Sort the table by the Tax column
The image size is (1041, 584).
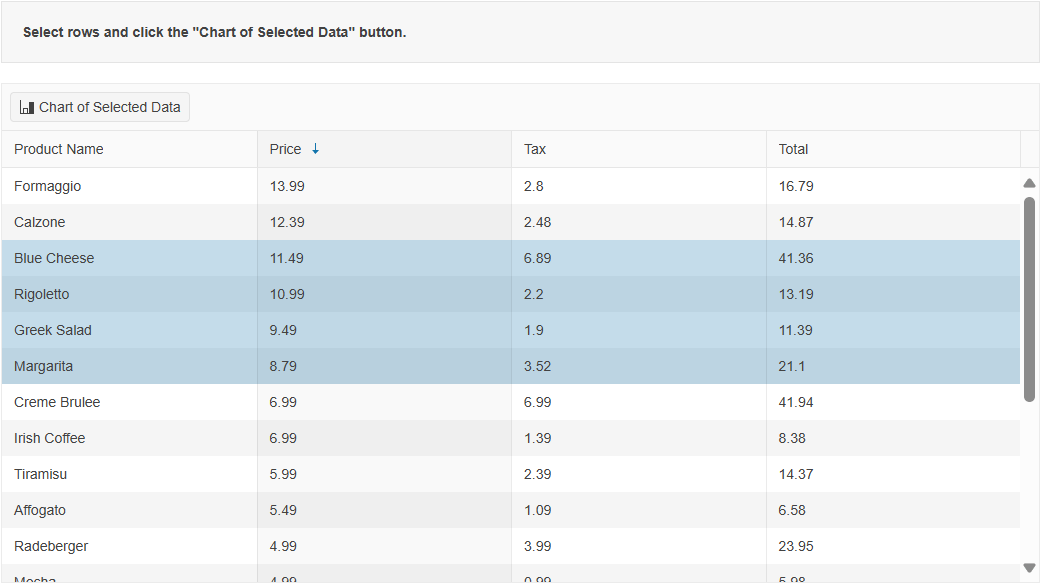pos(534,148)
